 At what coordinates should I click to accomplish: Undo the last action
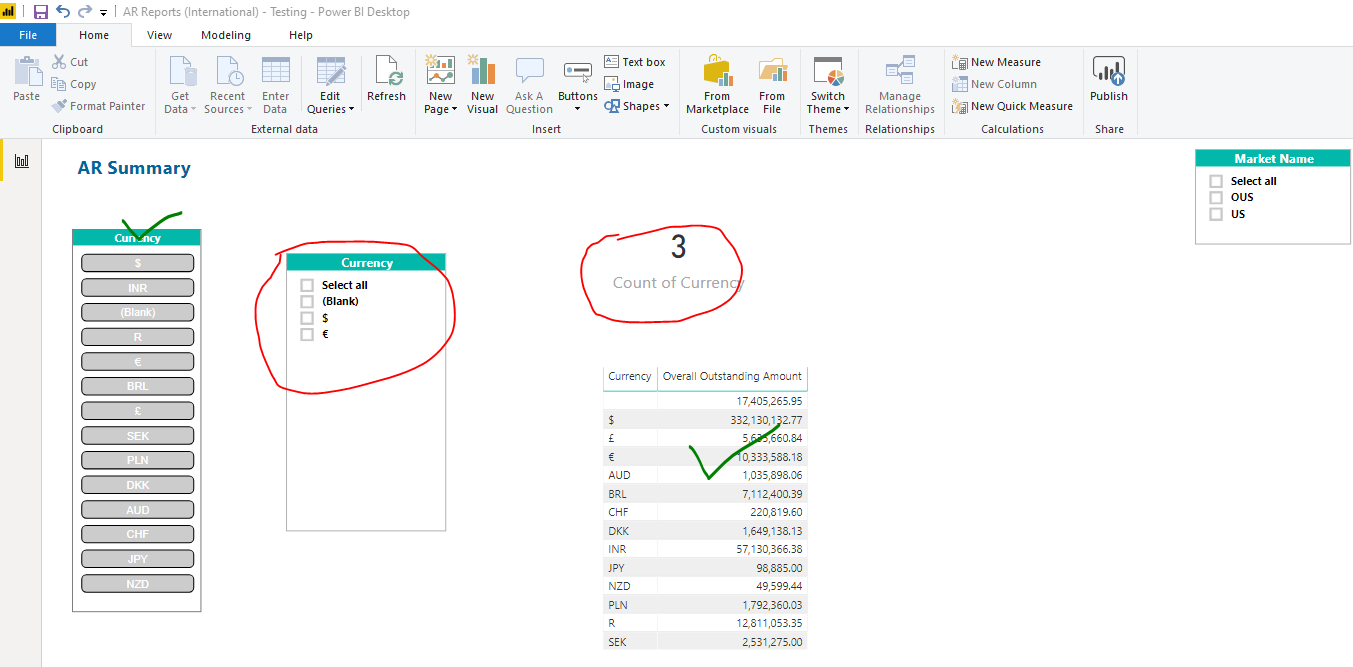[x=63, y=12]
